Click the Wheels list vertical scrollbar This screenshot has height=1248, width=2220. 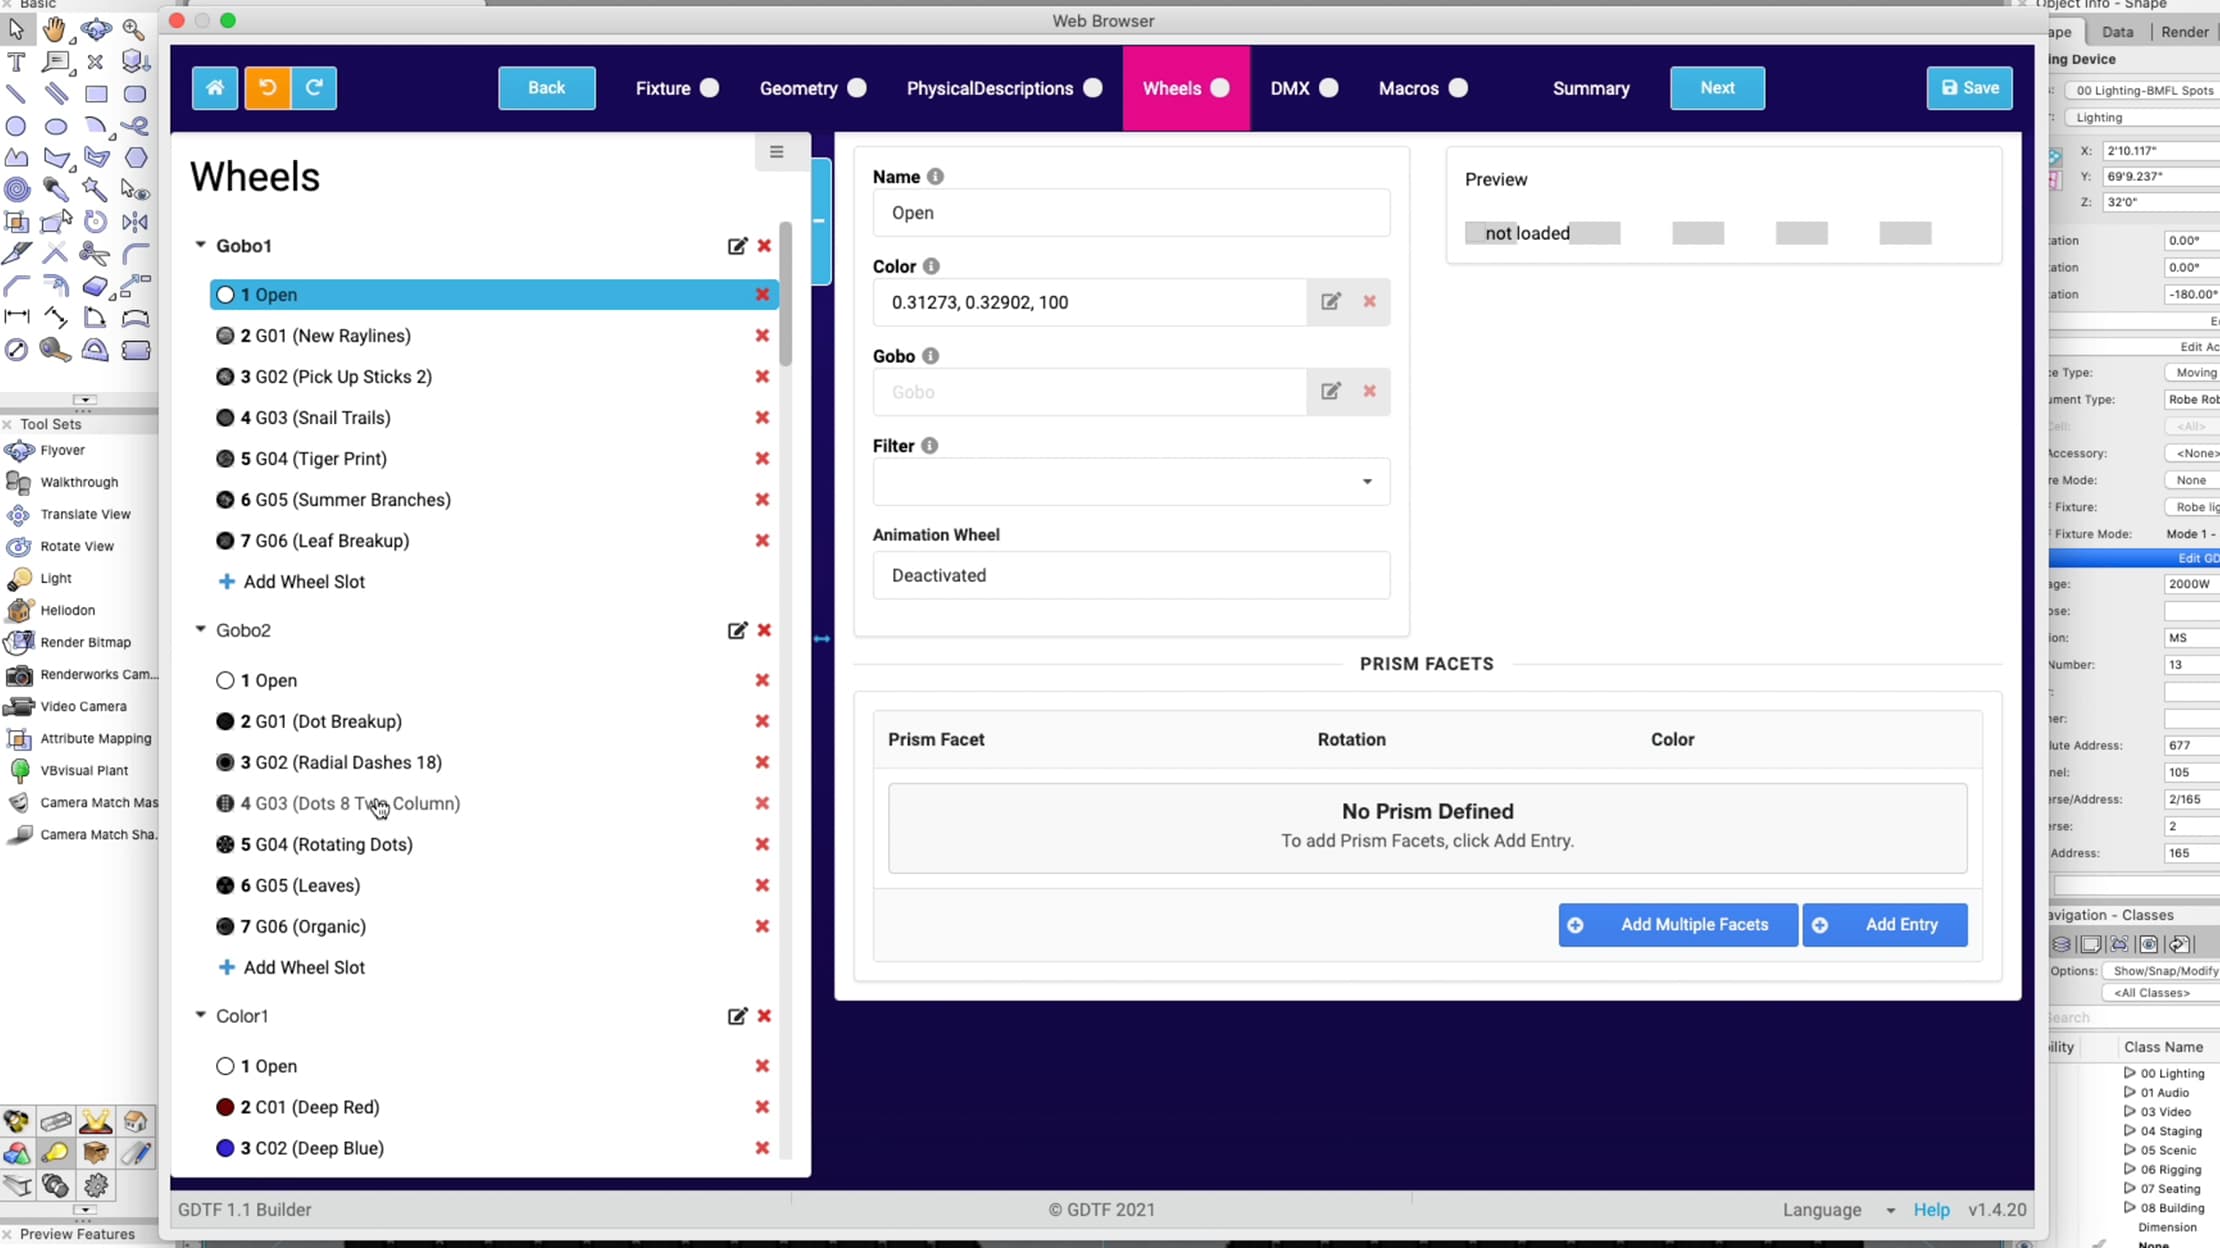tap(785, 295)
